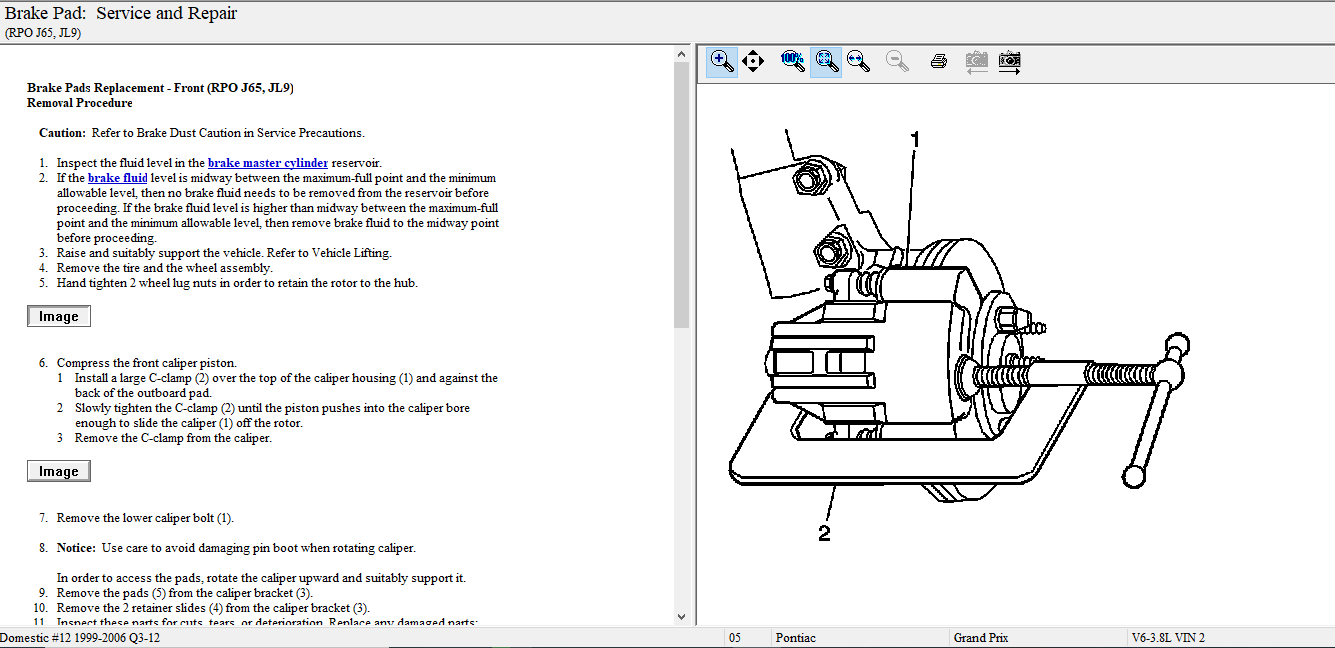Go to next image with camera arrow

[1010, 61]
